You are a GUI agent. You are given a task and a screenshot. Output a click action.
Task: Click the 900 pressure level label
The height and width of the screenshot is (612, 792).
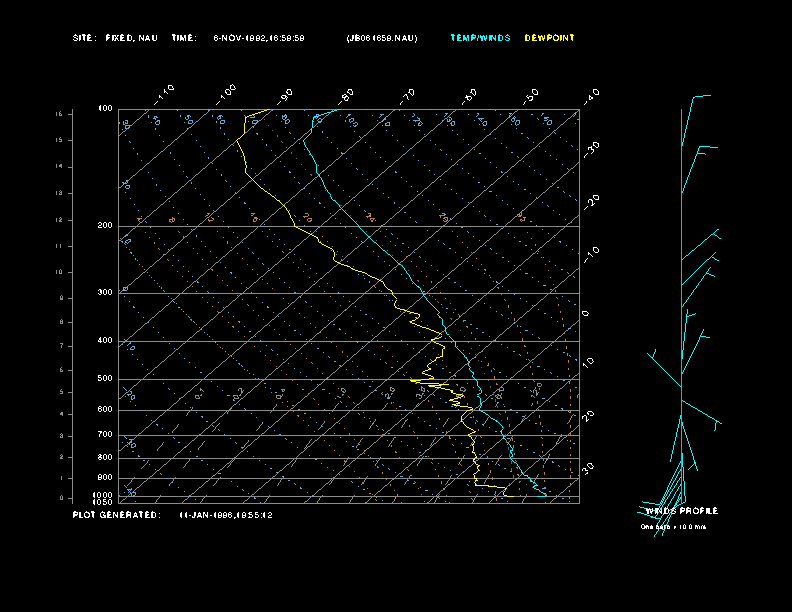pyautogui.click(x=105, y=478)
